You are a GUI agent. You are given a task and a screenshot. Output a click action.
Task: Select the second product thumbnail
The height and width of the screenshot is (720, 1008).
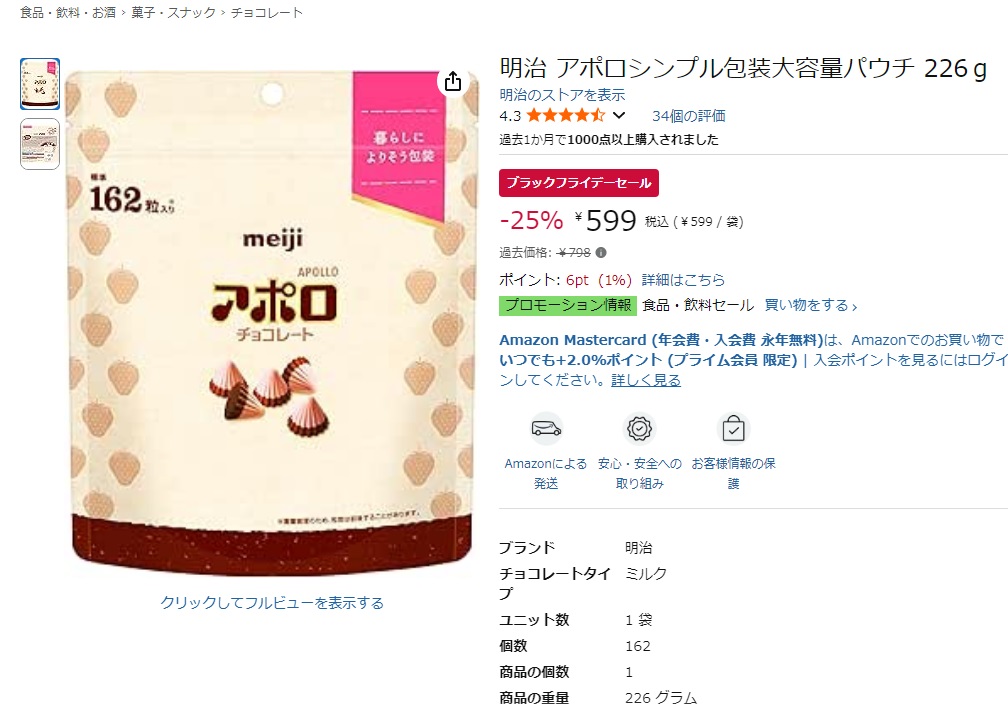click(40, 144)
